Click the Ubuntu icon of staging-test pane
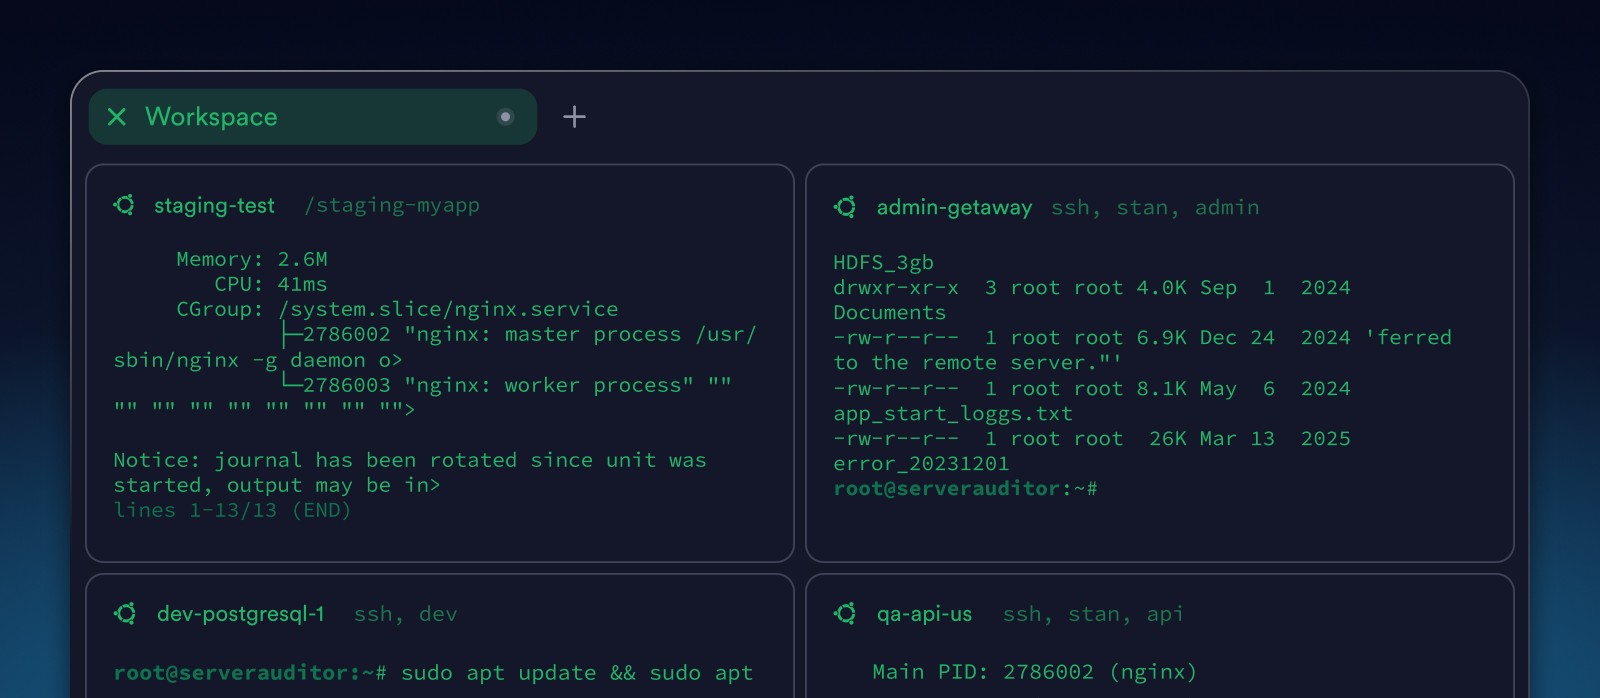This screenshot has width=1600, height=698. 124,205
